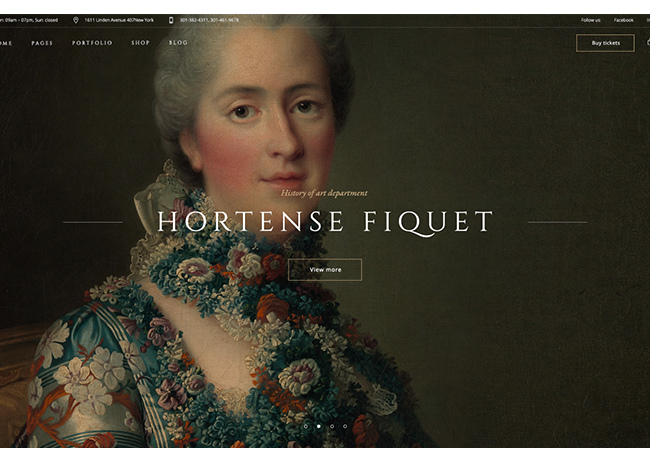This screenshot has width=650, height=462.
Task: Jump to the fourth slide dot
Action: (345, 426)
